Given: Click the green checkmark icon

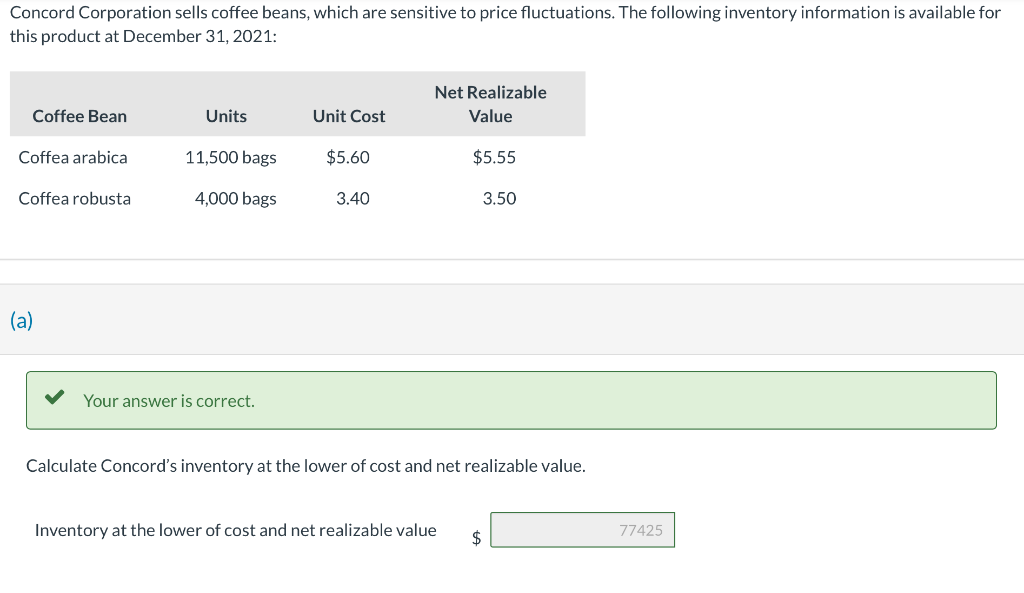Looking at the screenshot, I should coord(56,400).
